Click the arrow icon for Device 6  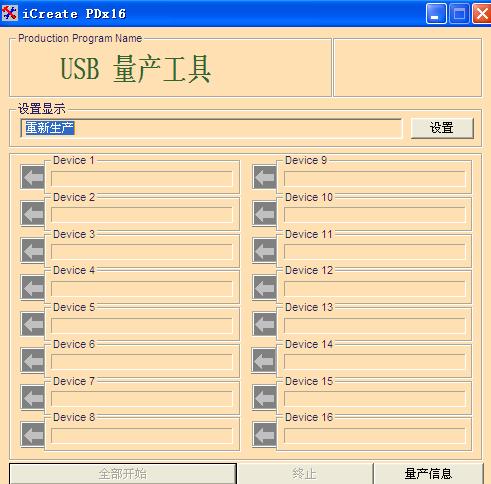(33, 360)
